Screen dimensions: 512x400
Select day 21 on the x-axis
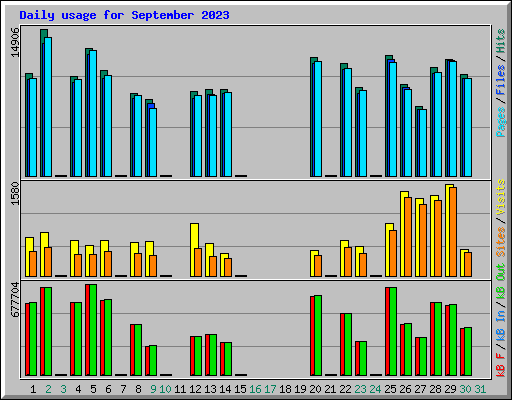coord(330,389)
